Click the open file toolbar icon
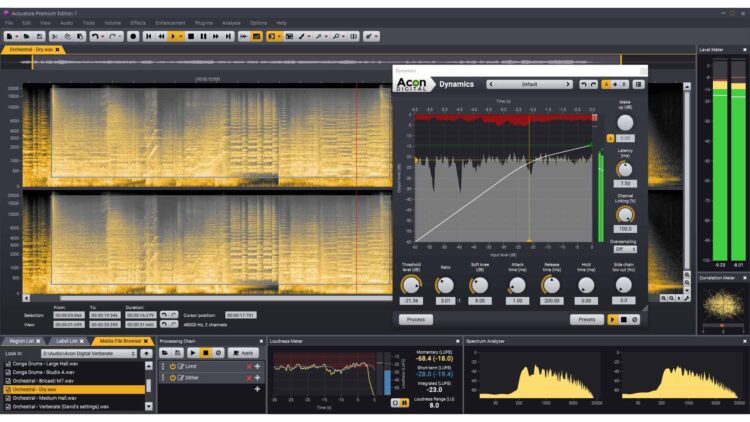The height and width of the screenshot is (422, 750). coord(26,36)
